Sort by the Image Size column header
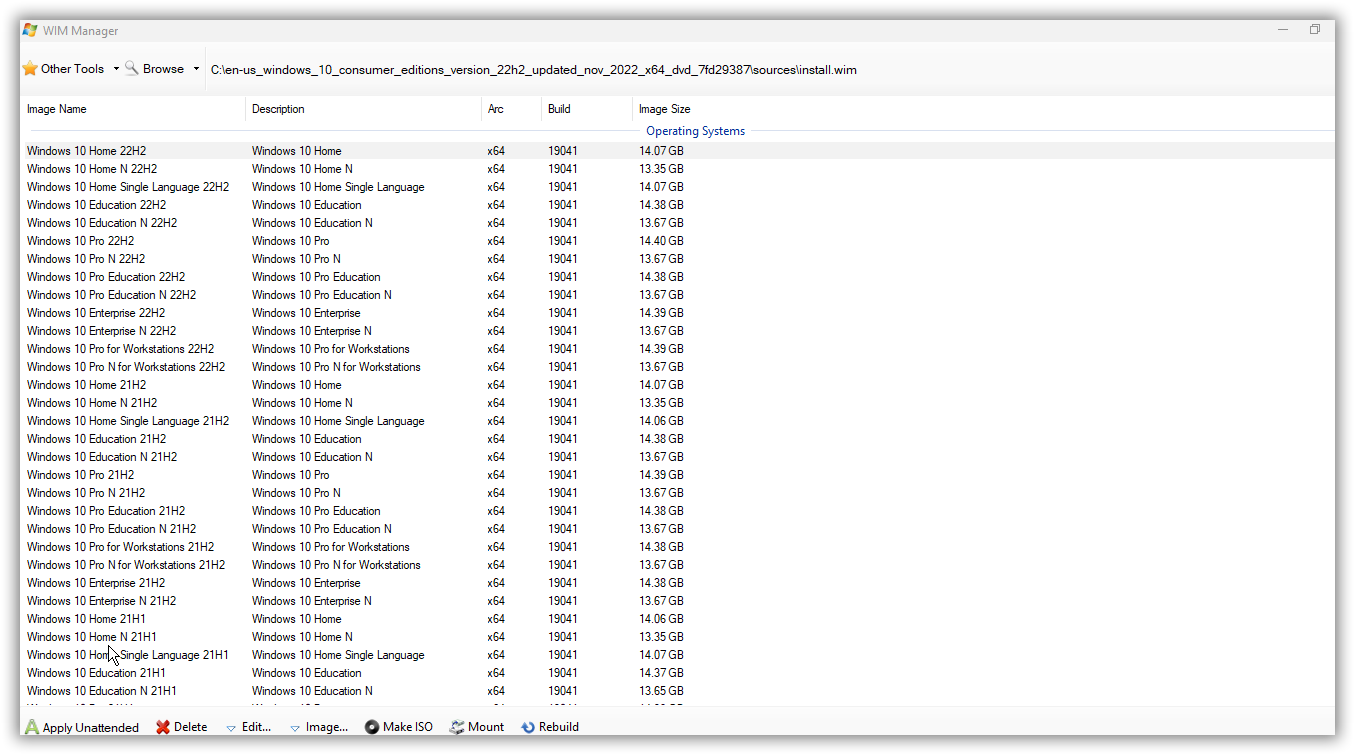The height and width of the screenshot is (755, 1355). (x=665, y=109)
